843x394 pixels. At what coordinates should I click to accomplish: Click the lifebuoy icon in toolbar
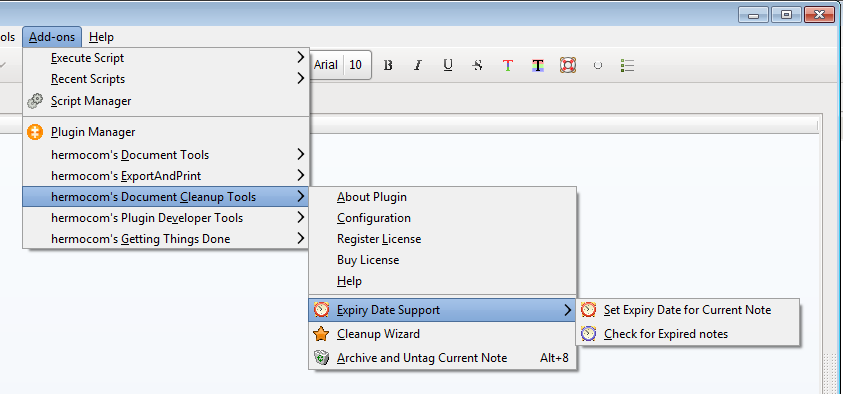pos(568,66)
